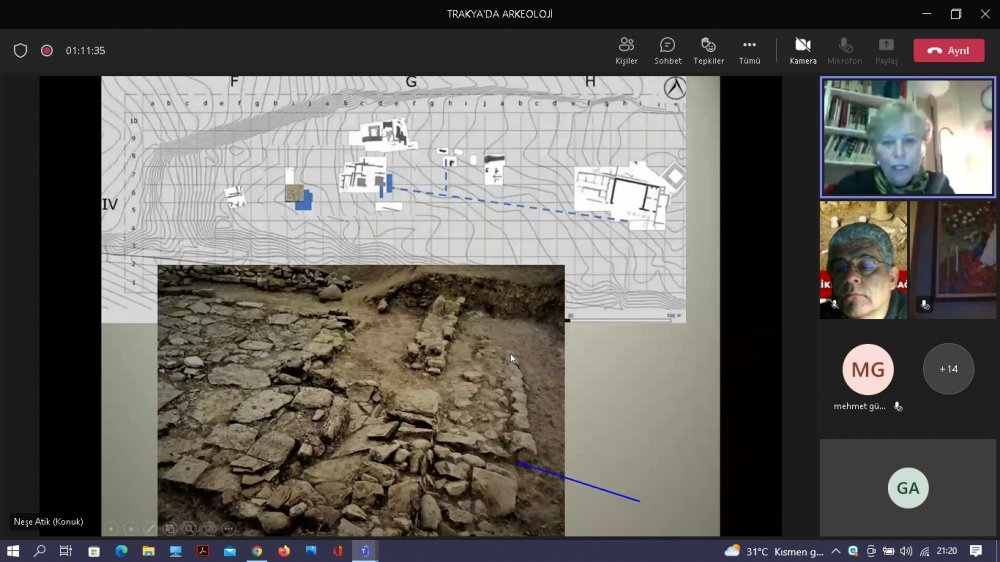
Task: Go to the previous slide arrow
Action: click(x=111, y=528)
